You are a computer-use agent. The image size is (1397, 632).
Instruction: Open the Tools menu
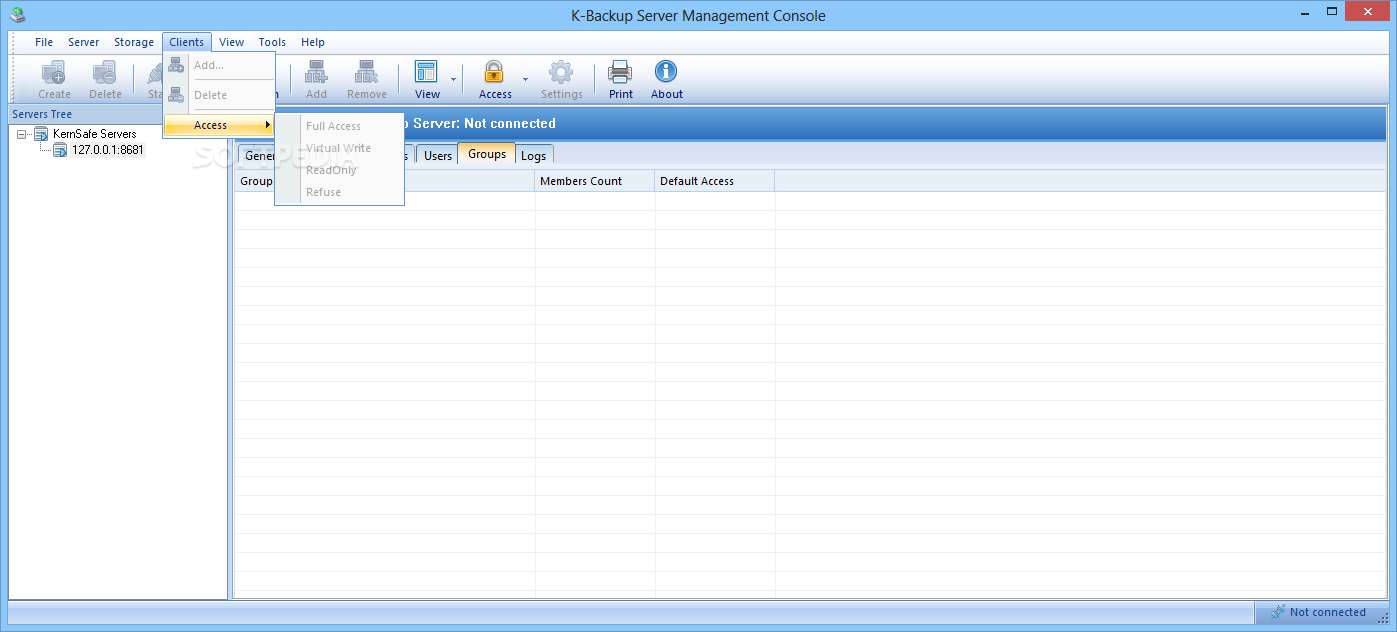tap(272, 42)
